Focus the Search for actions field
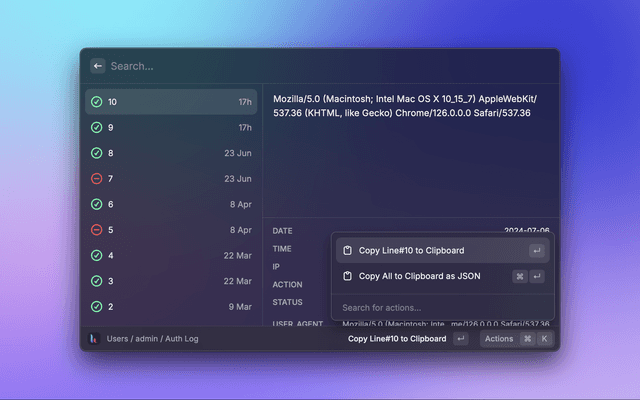 point(440,307)
